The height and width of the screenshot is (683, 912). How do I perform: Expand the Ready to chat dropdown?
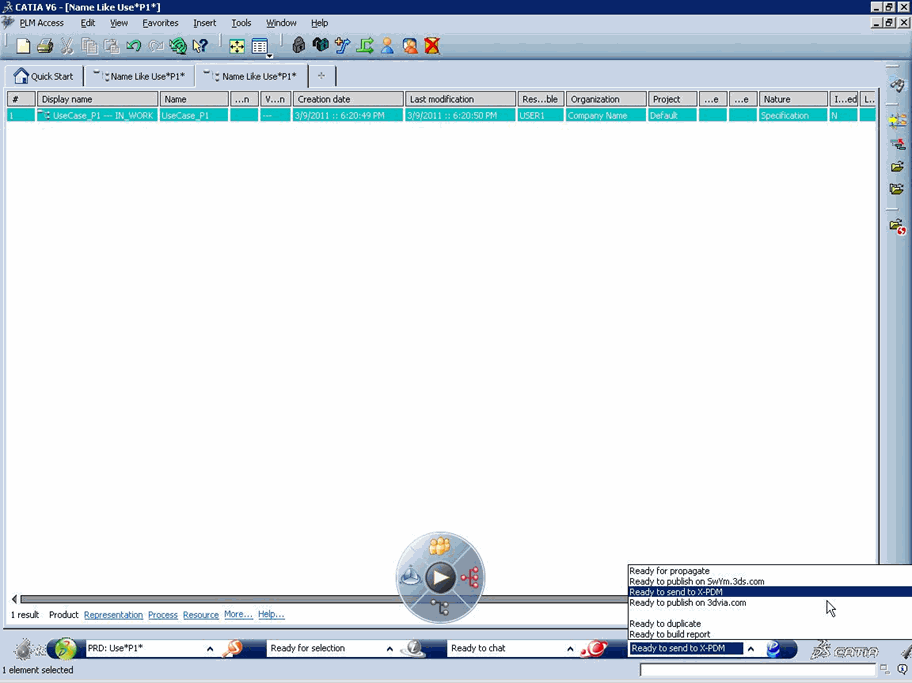570,649
